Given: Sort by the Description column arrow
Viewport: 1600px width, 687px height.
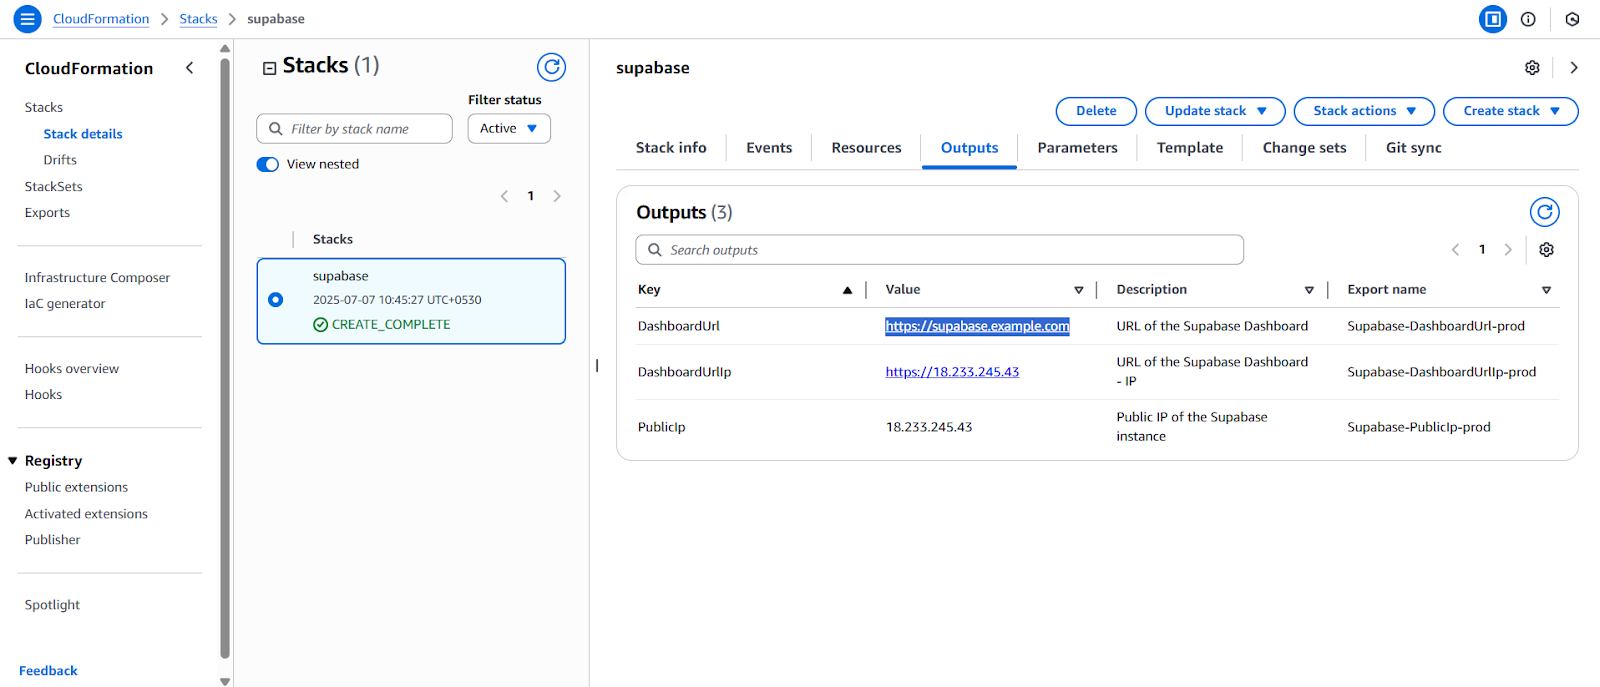Looking at the screenshot, I should click(1309, 290).
